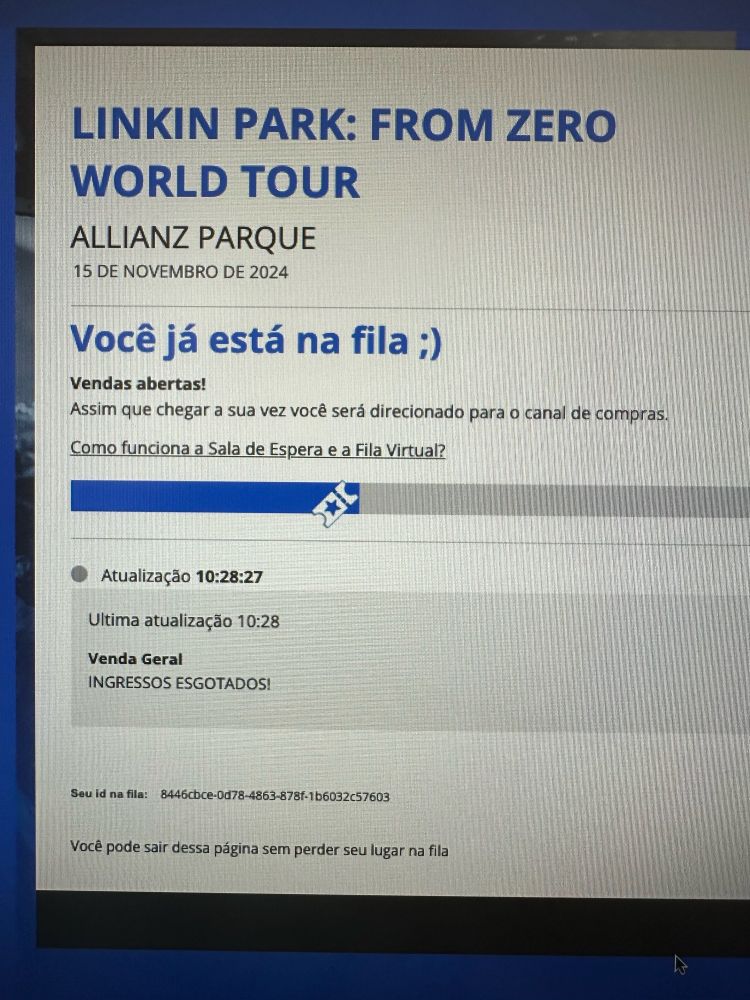Click the INGRESSOS ESGOTADOS! message

(179, 683)
